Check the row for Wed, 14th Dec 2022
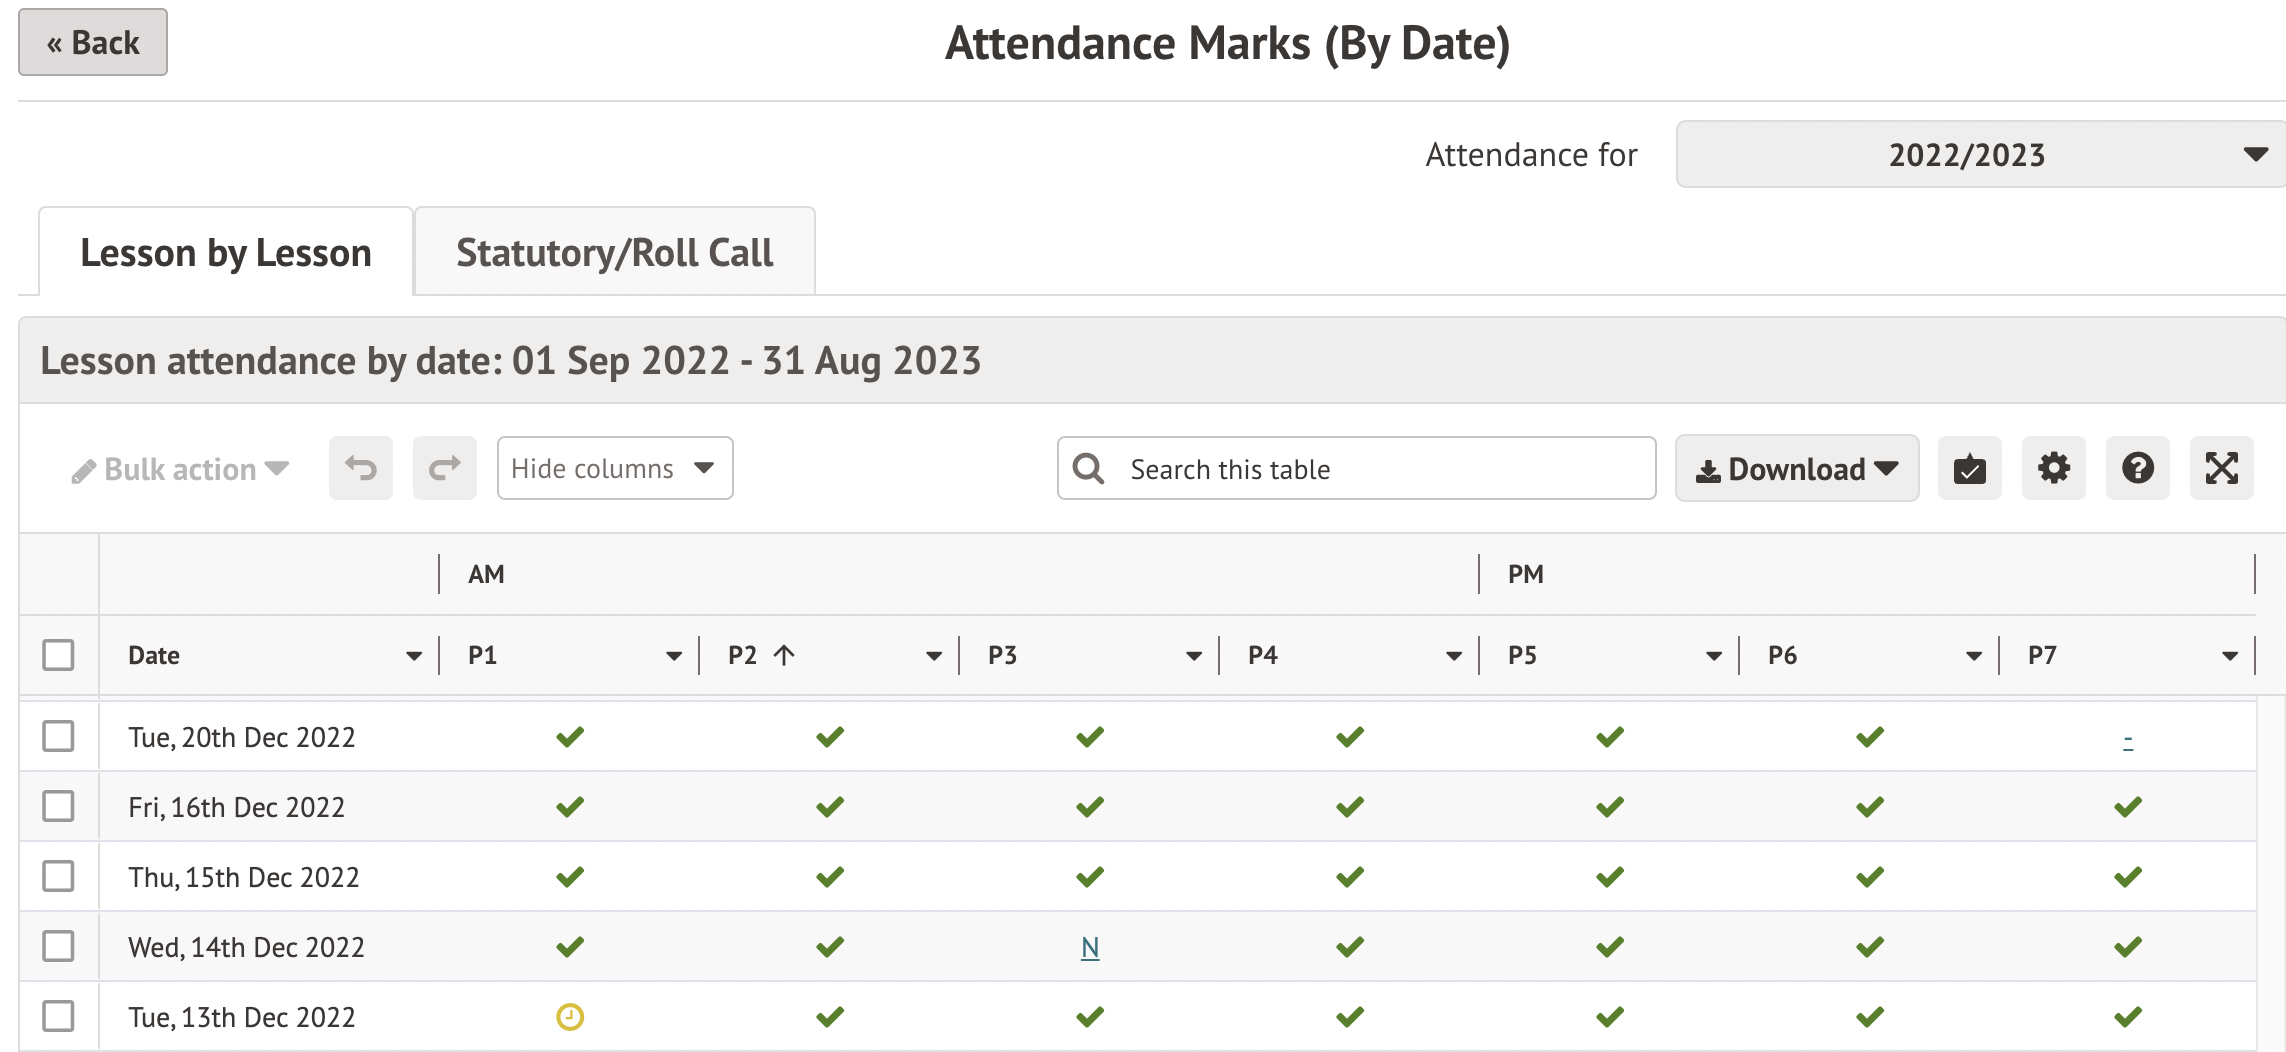The image size is (2286, 1052). [x=59, y=946]
